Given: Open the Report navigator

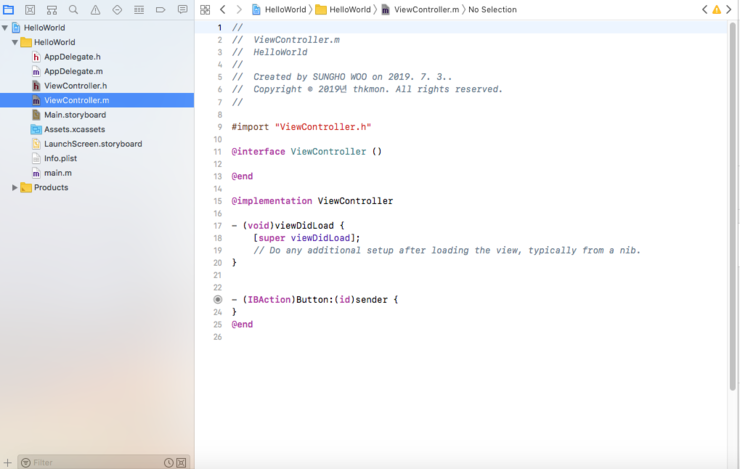Looking at the screenshot, I should tap(182, 9).
